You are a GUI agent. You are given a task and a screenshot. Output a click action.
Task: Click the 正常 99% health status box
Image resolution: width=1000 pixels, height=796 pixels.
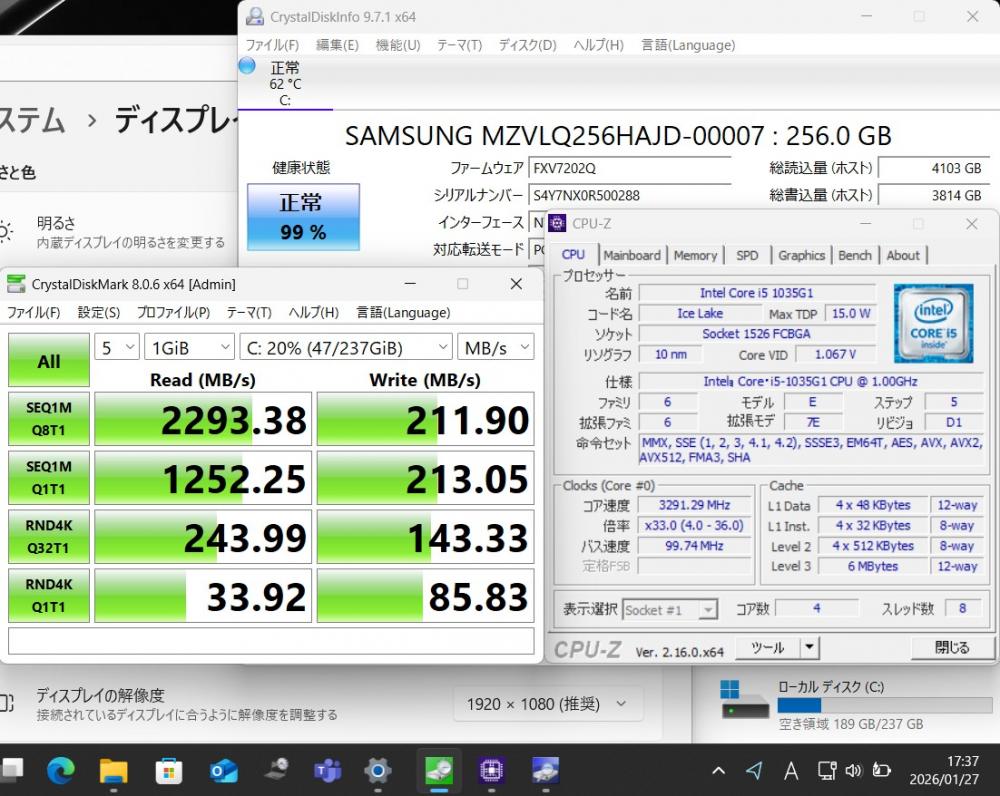click(x=301, y=217)
